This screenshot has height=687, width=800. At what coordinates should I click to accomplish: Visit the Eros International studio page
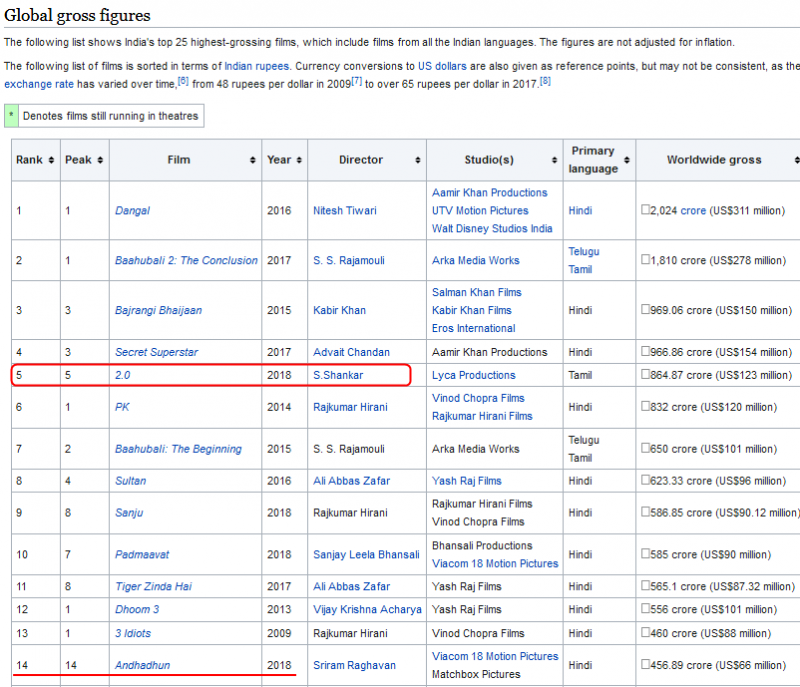474,328
